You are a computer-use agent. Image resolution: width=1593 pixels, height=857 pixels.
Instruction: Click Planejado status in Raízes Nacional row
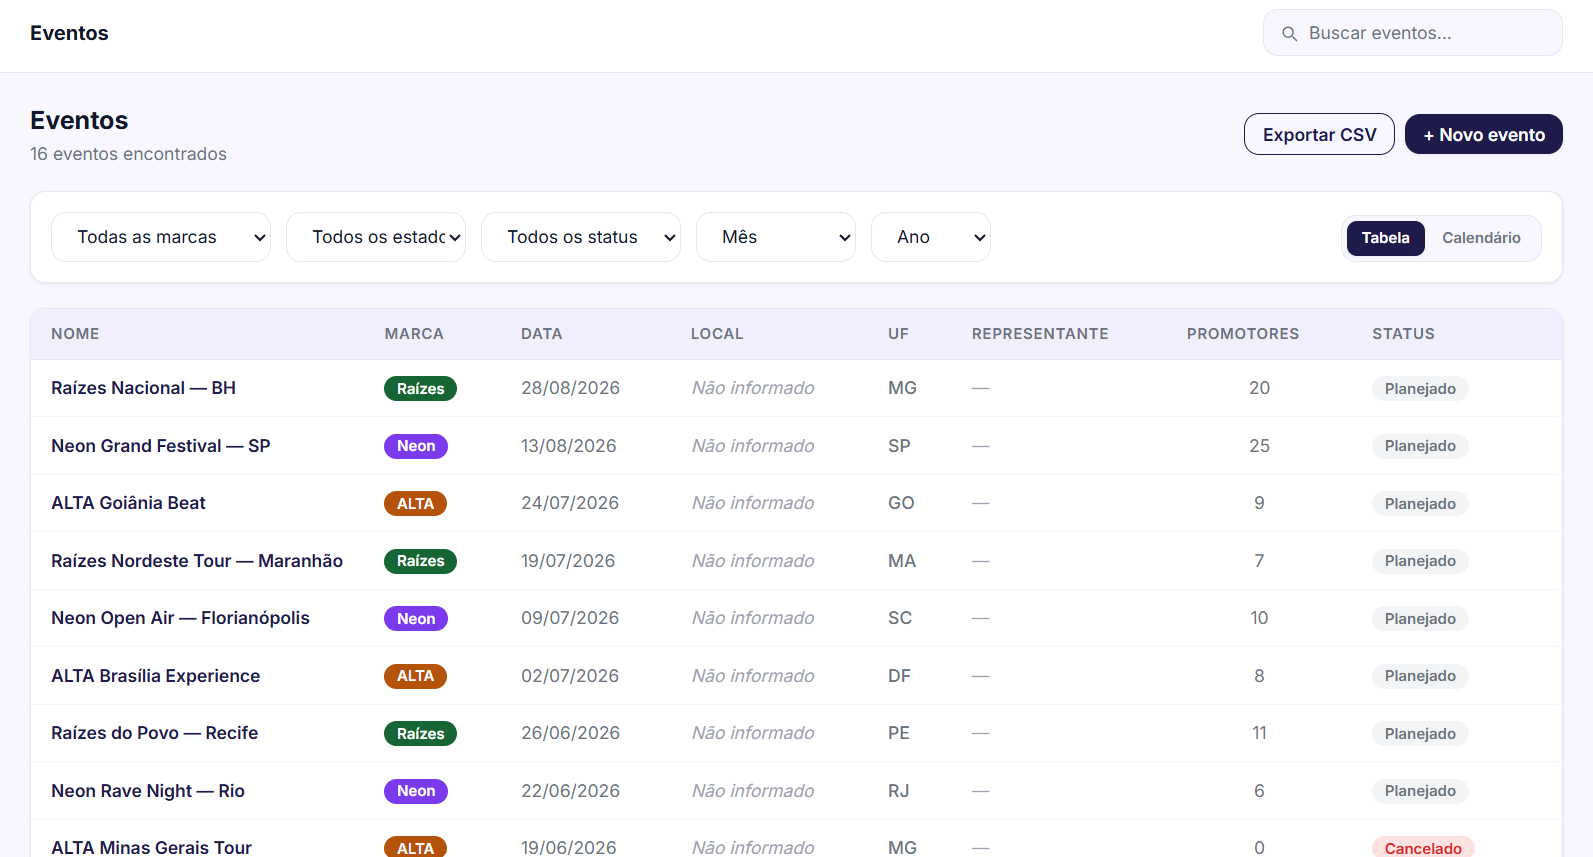point(1420,389)
